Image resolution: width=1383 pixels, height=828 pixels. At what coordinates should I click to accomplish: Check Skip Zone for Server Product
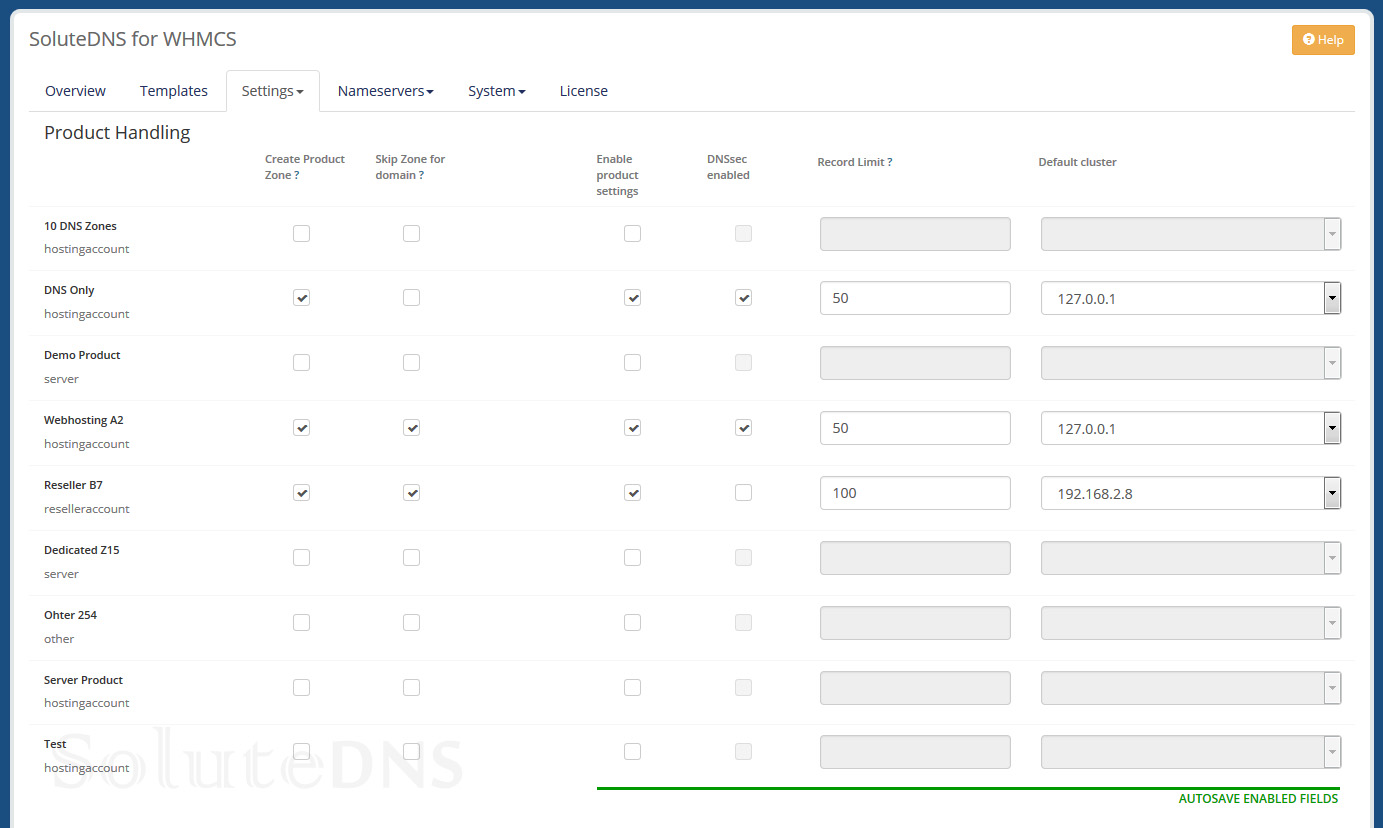(x=411, y=688)
